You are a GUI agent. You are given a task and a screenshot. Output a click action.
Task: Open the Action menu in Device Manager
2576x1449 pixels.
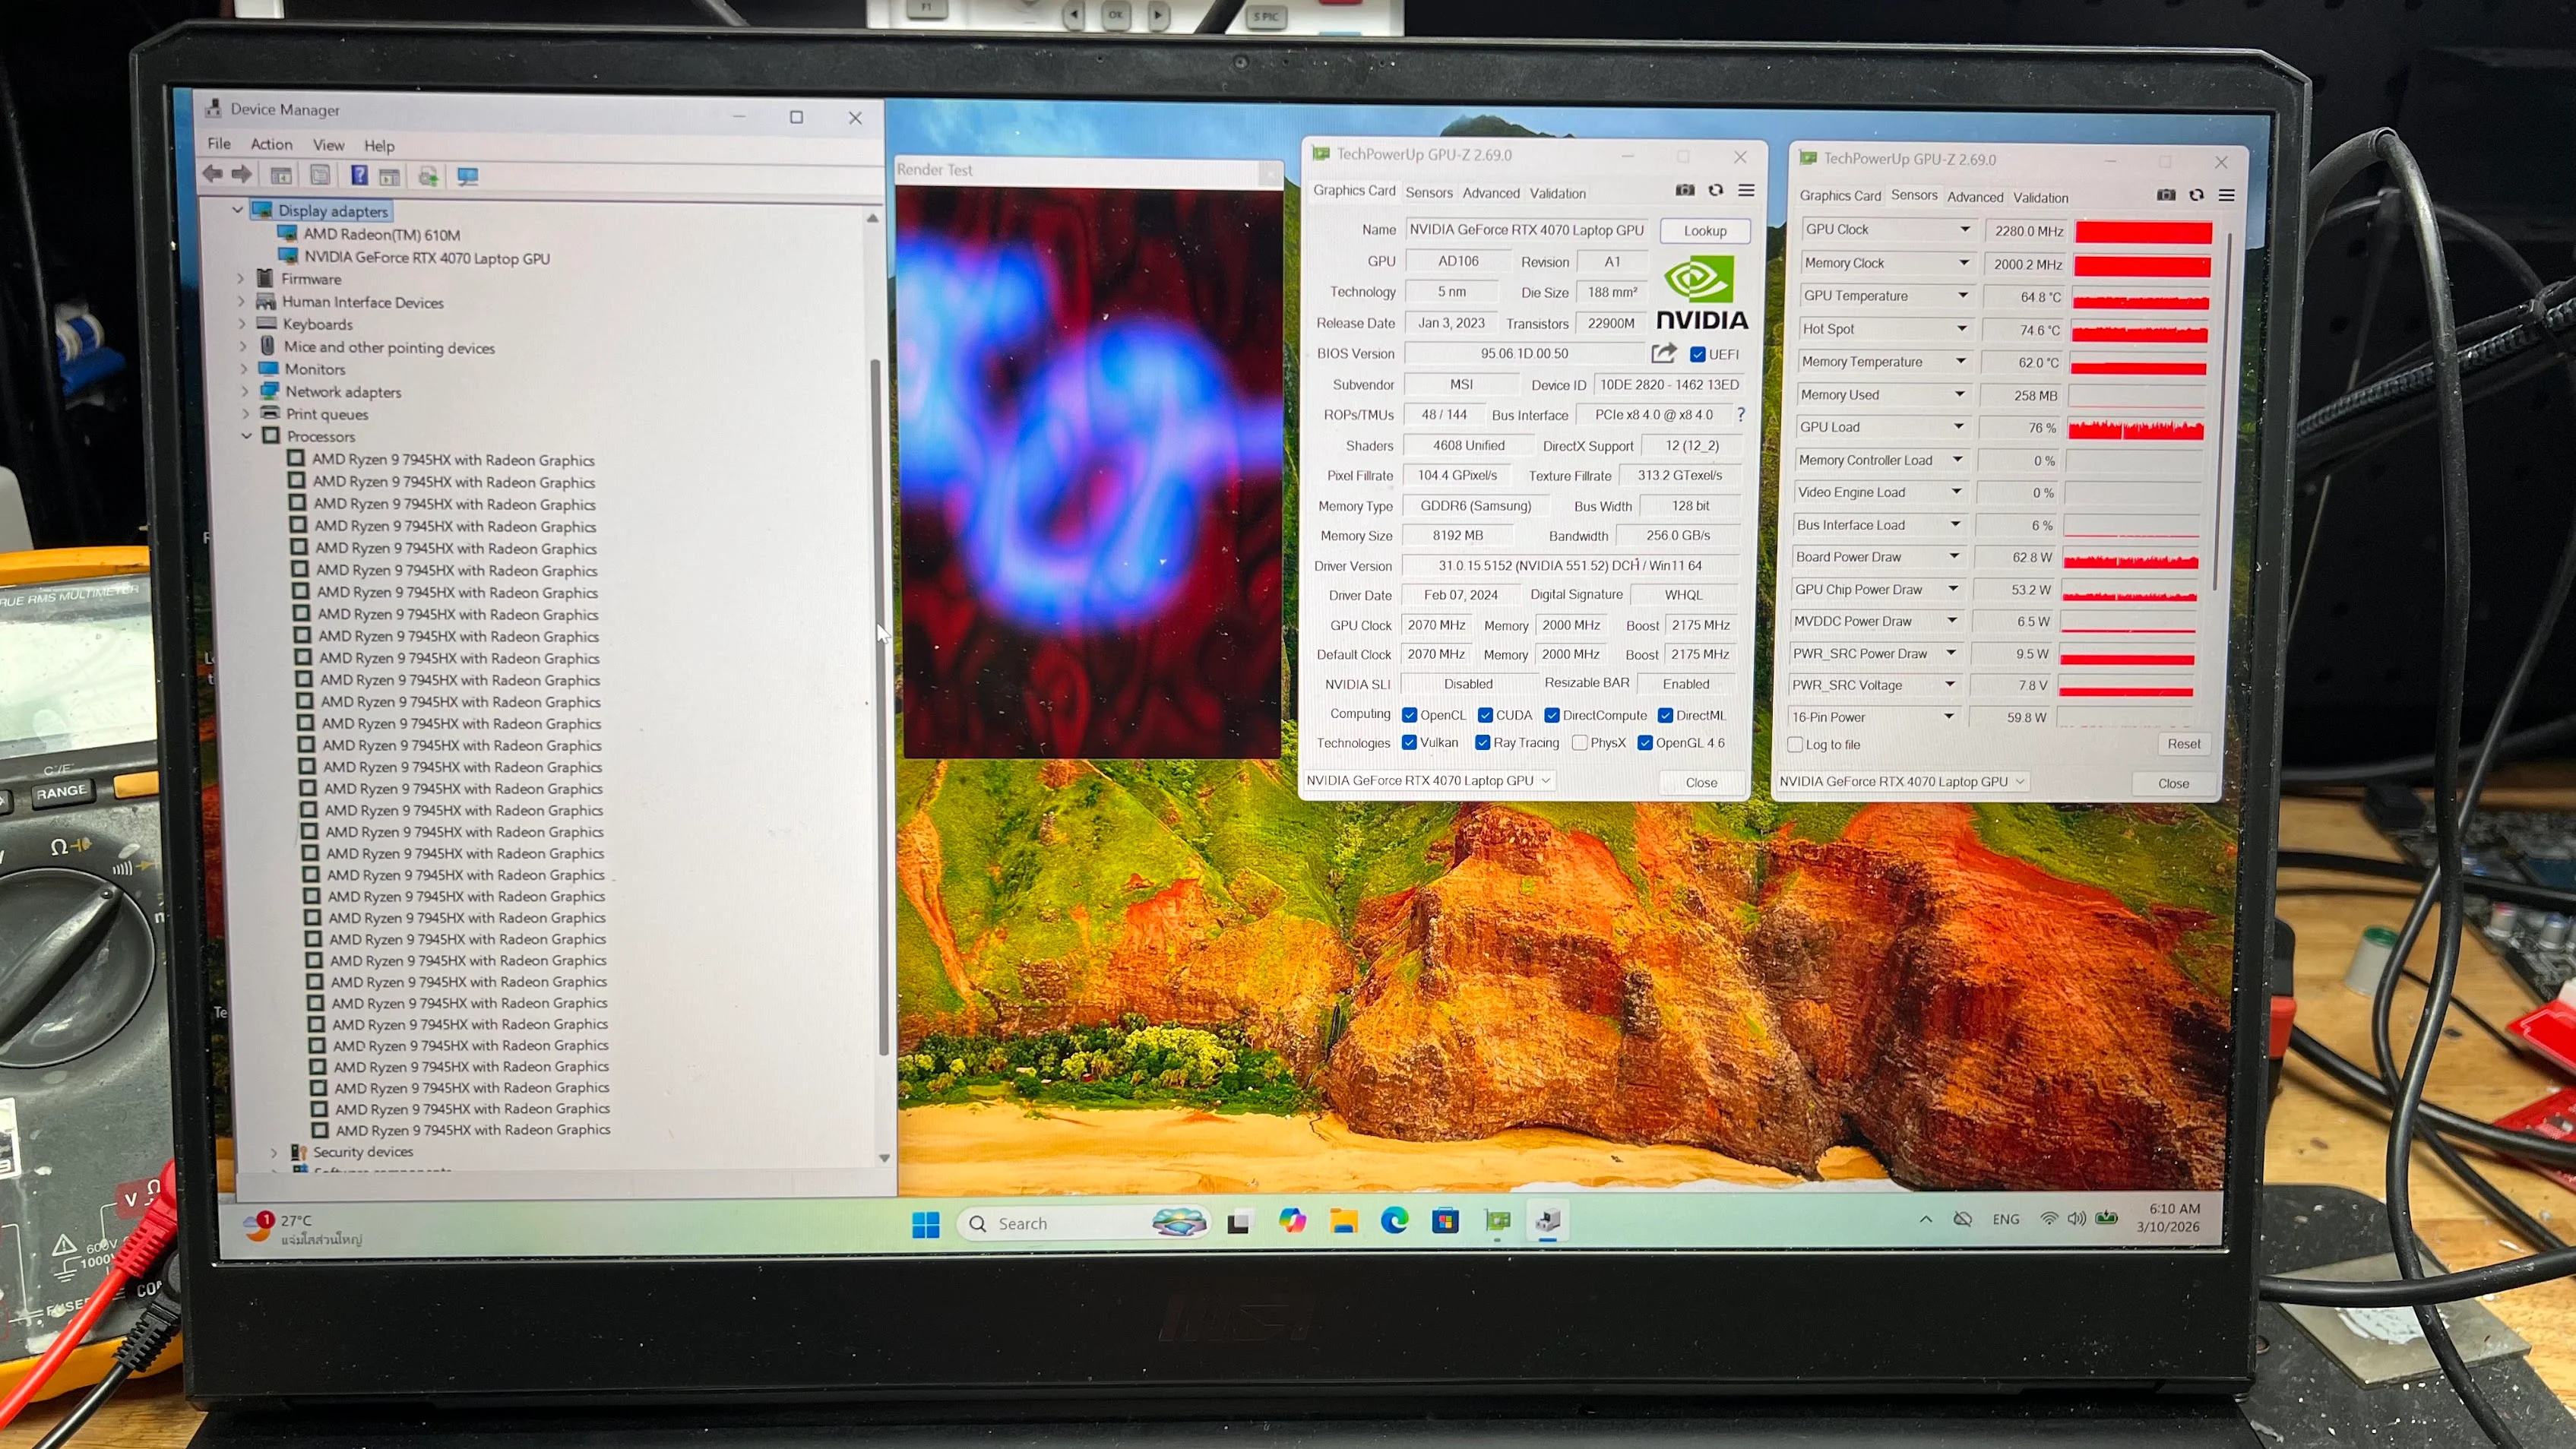click(x=271, y=144)
